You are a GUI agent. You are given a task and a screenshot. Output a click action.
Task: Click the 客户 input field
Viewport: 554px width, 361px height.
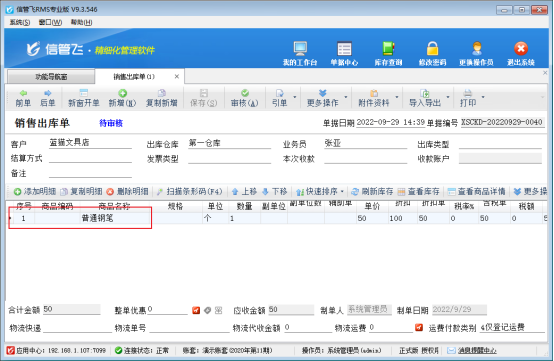(x=90, y=143)
